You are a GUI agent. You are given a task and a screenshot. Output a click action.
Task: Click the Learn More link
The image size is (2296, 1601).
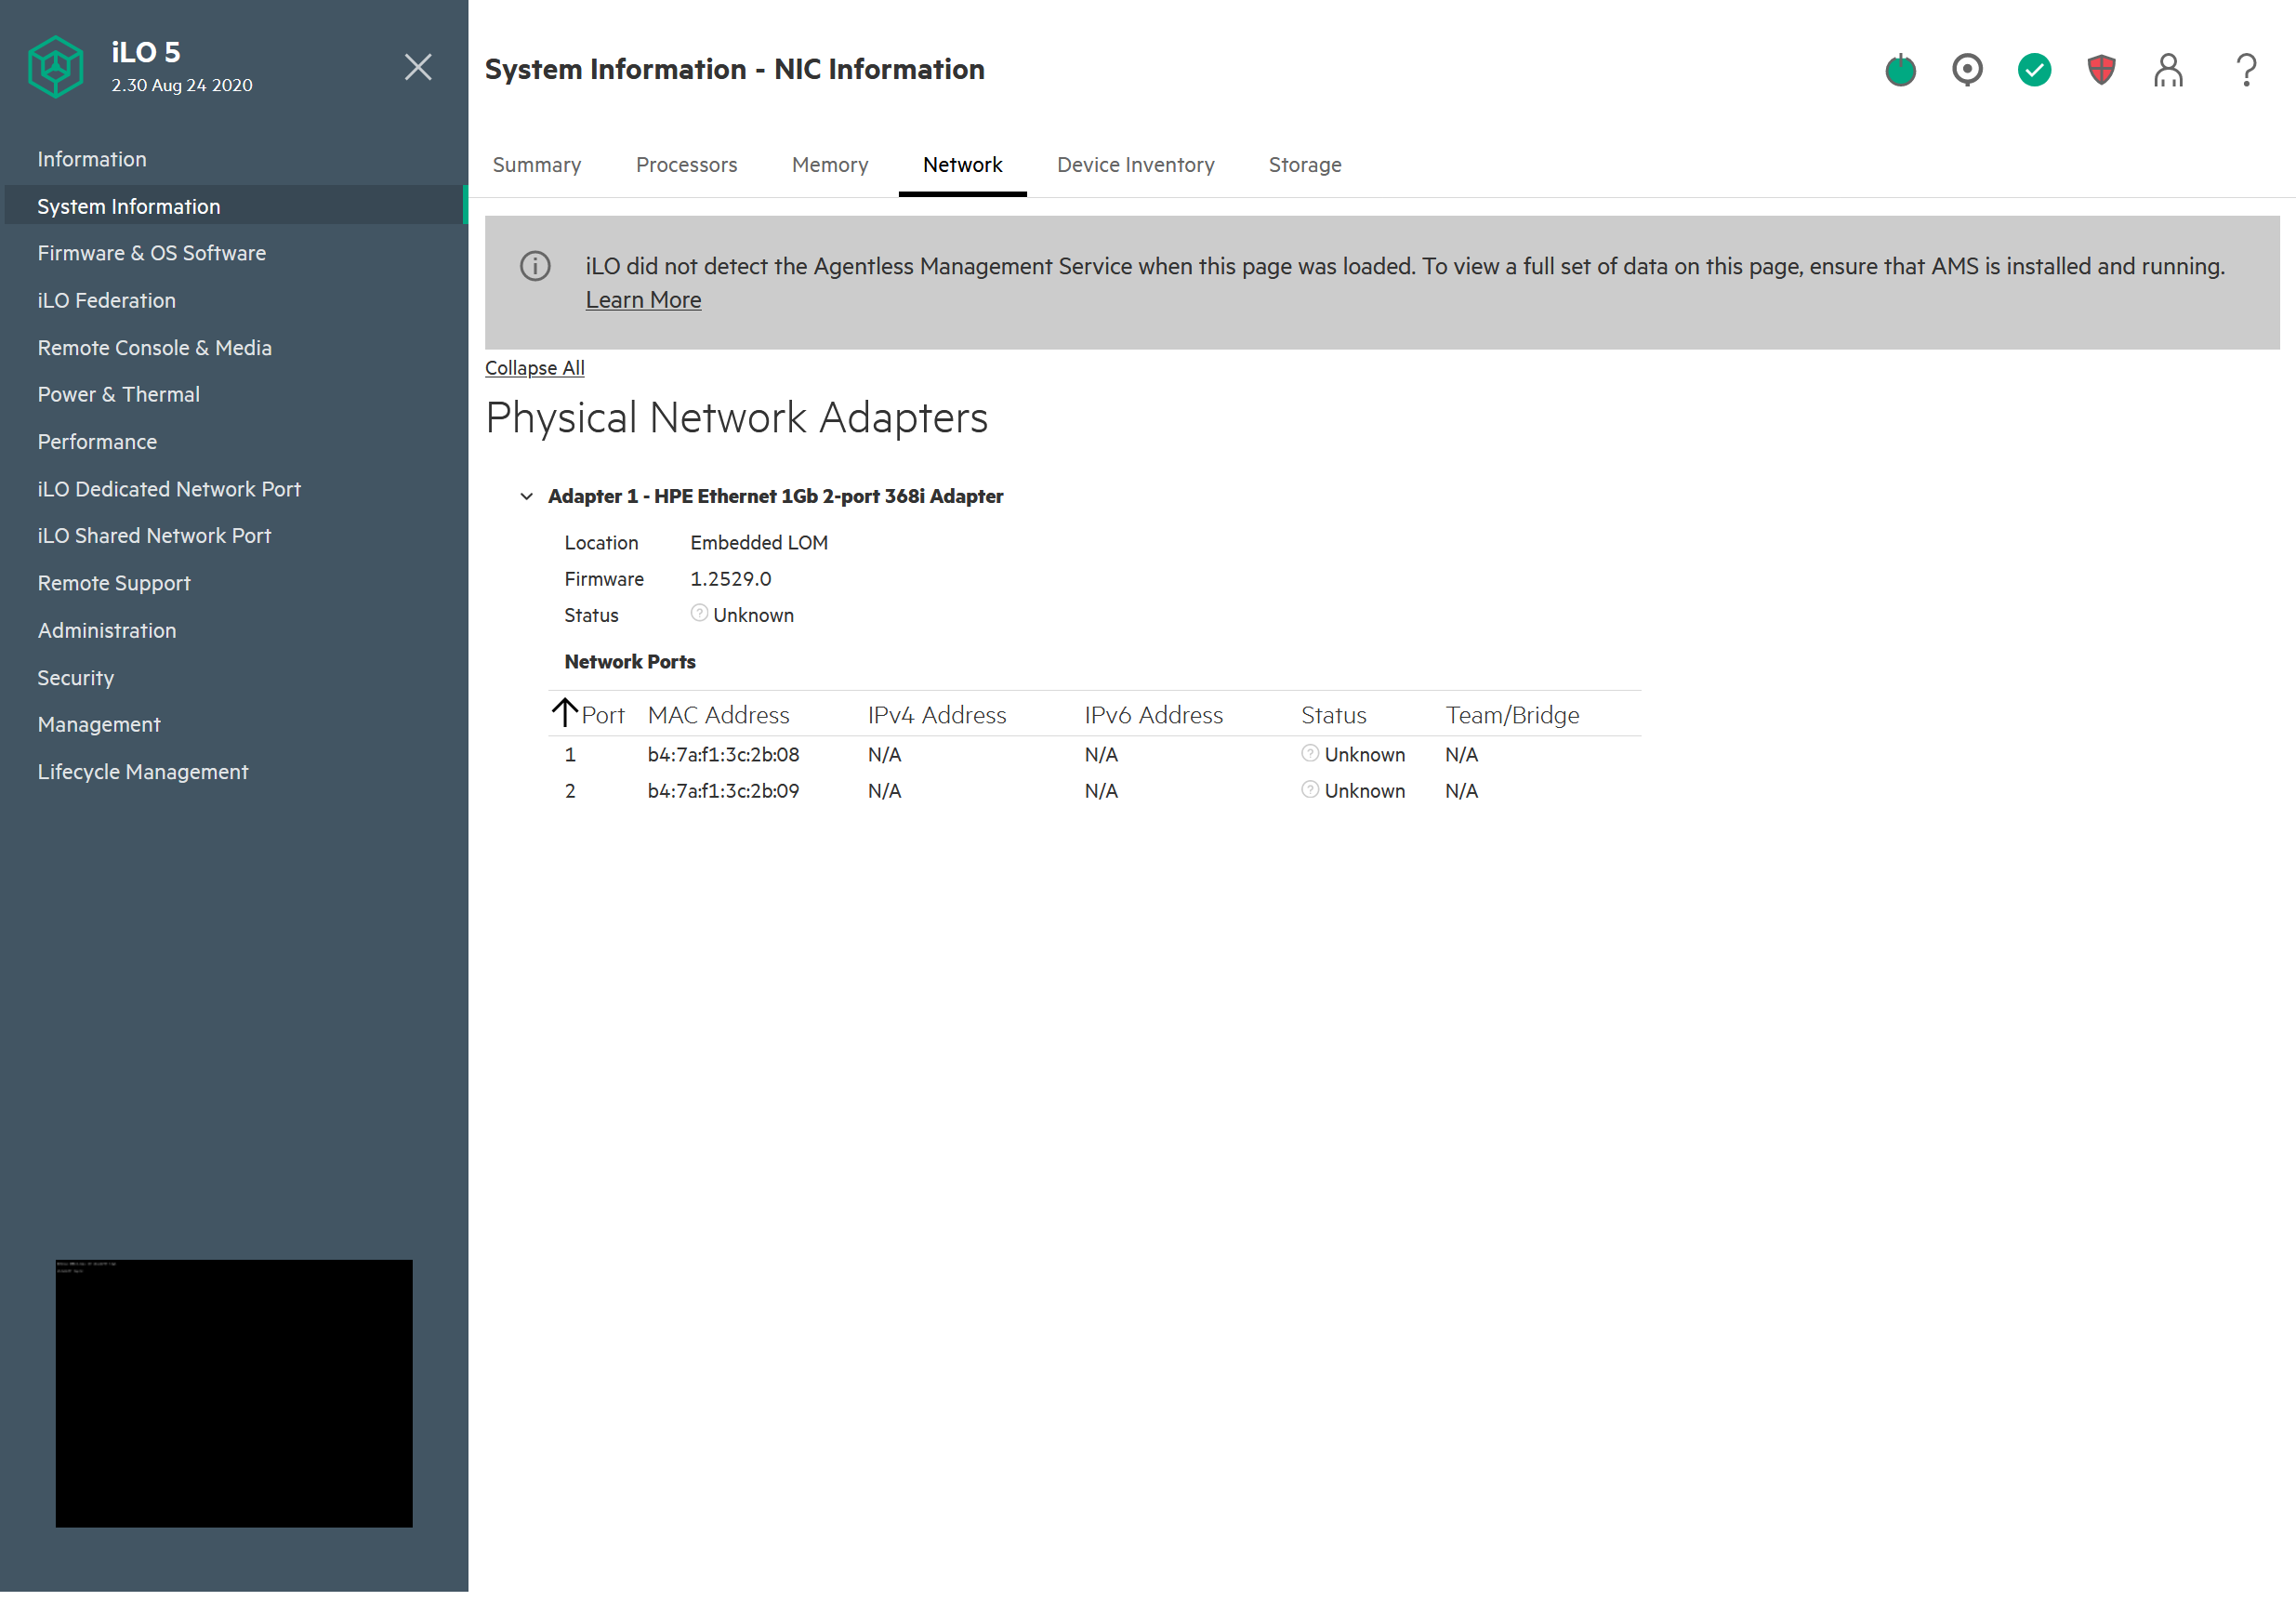(x=643, y=300)
